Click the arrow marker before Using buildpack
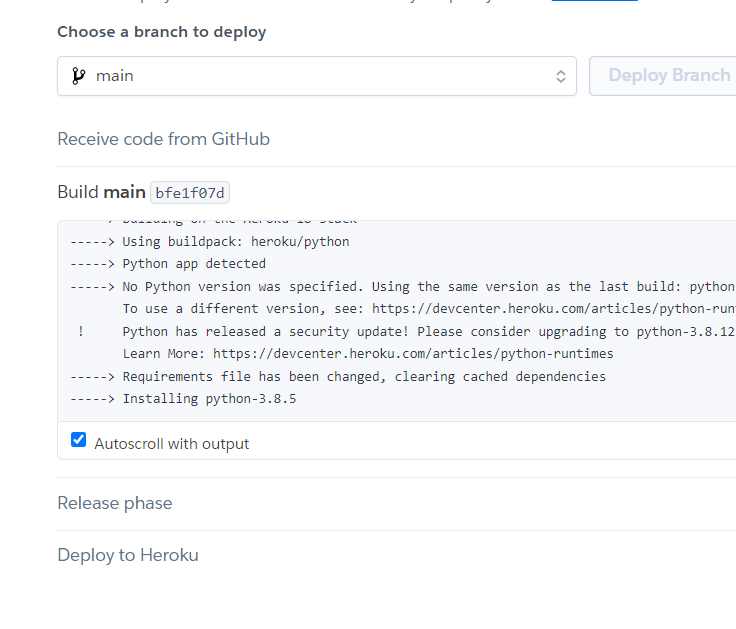Screen dimensions: 736x629 click(x=92, y=242)
